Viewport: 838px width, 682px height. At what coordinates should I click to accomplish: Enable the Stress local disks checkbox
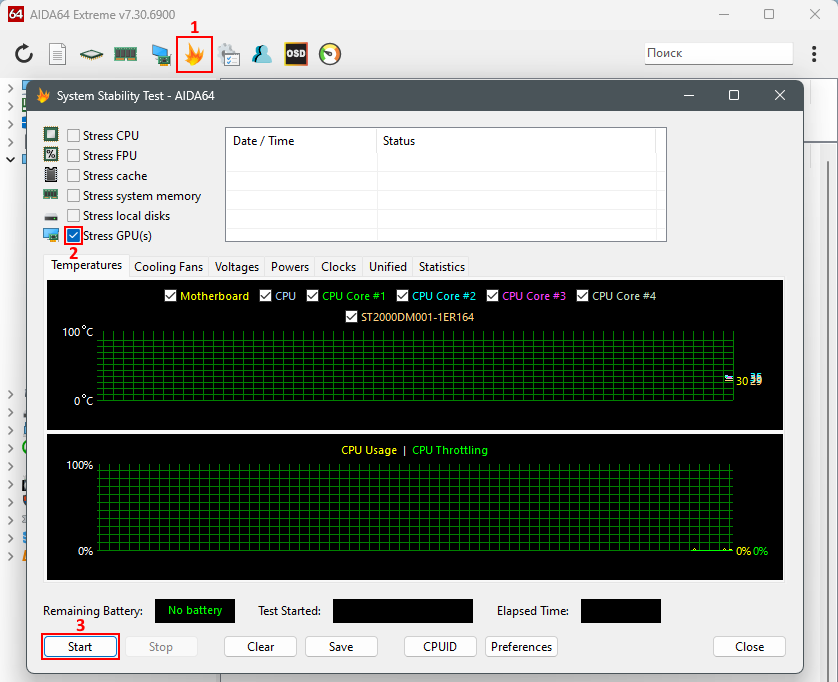73,215
